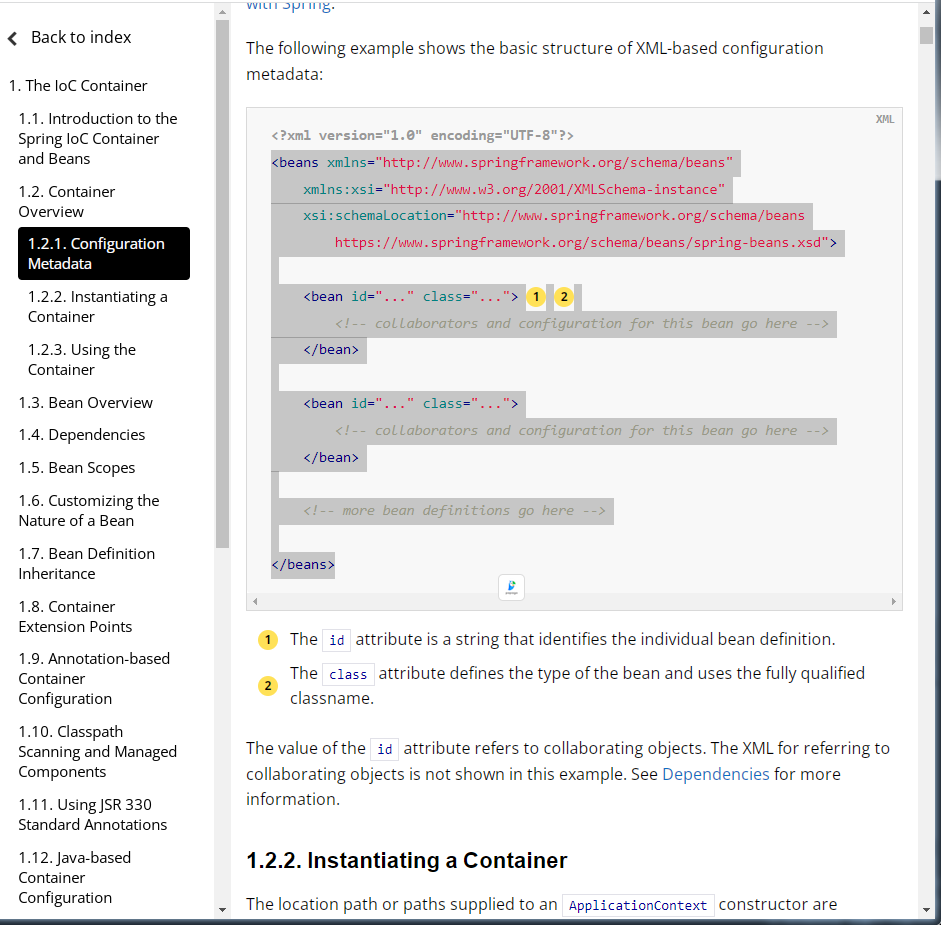Click the sidebar scroll-down arrow
This screenshot has width=941, height=925.
222,910
